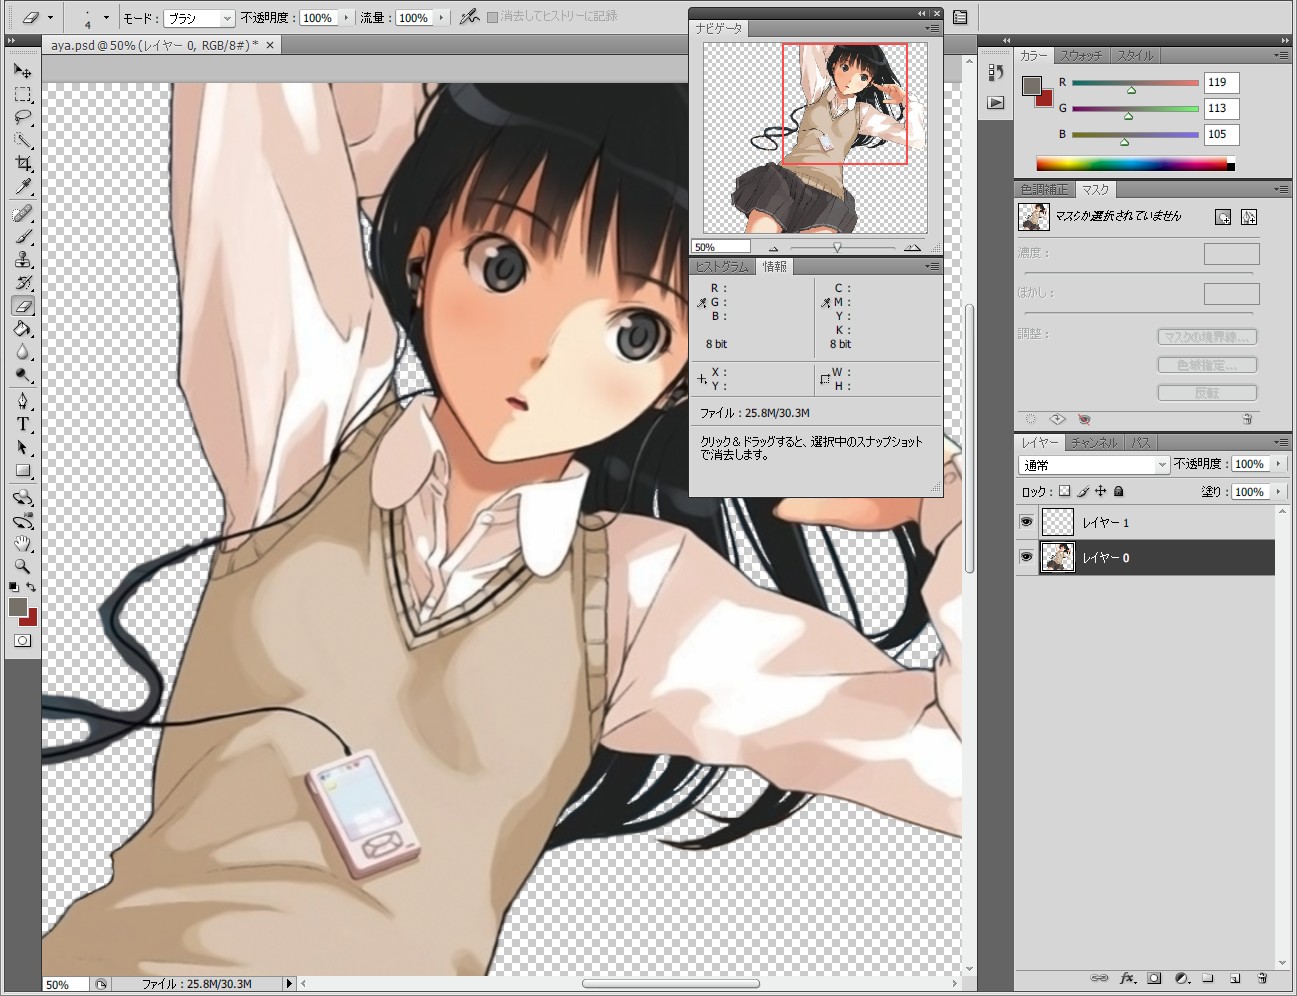Screen dimensions: 1297x996
Task: Click the link layers icon
Action: coord(1099,978)
